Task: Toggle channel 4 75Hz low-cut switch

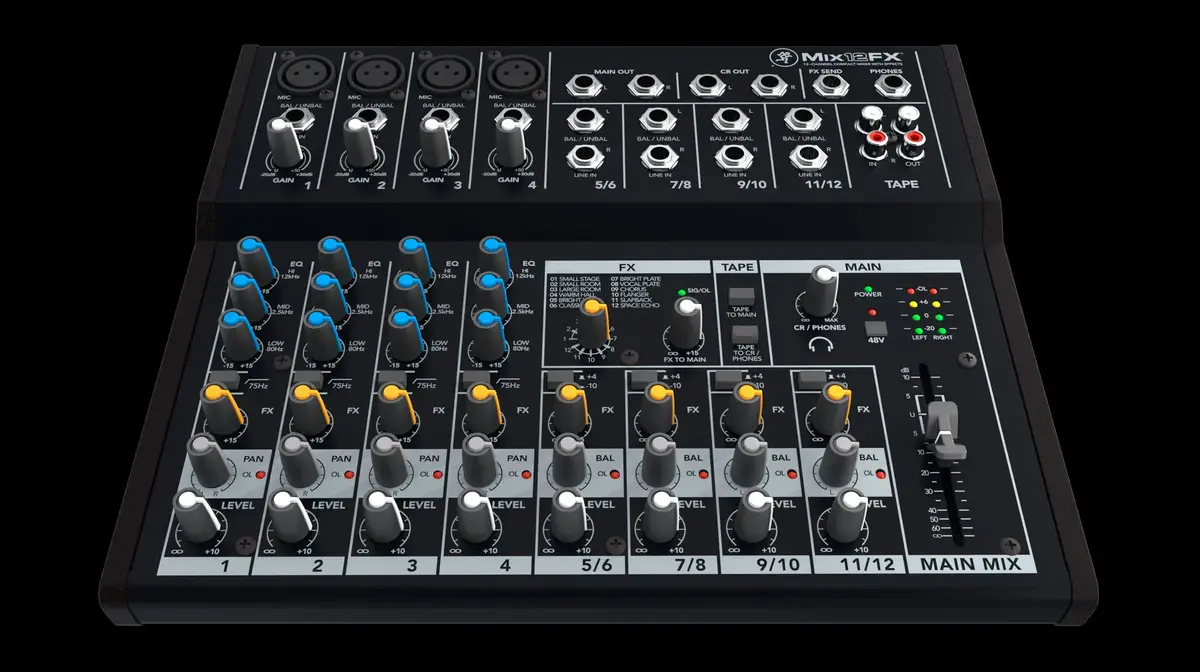Action: tap(477, 377)
